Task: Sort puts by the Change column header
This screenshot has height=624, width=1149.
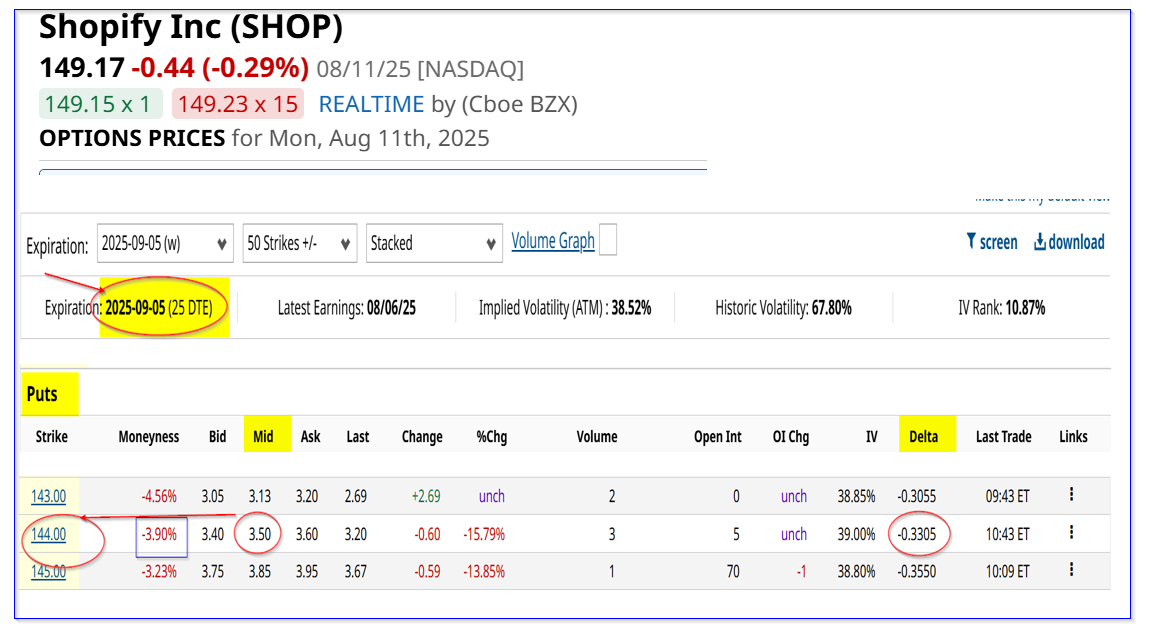Action: [x=422, y=437]
